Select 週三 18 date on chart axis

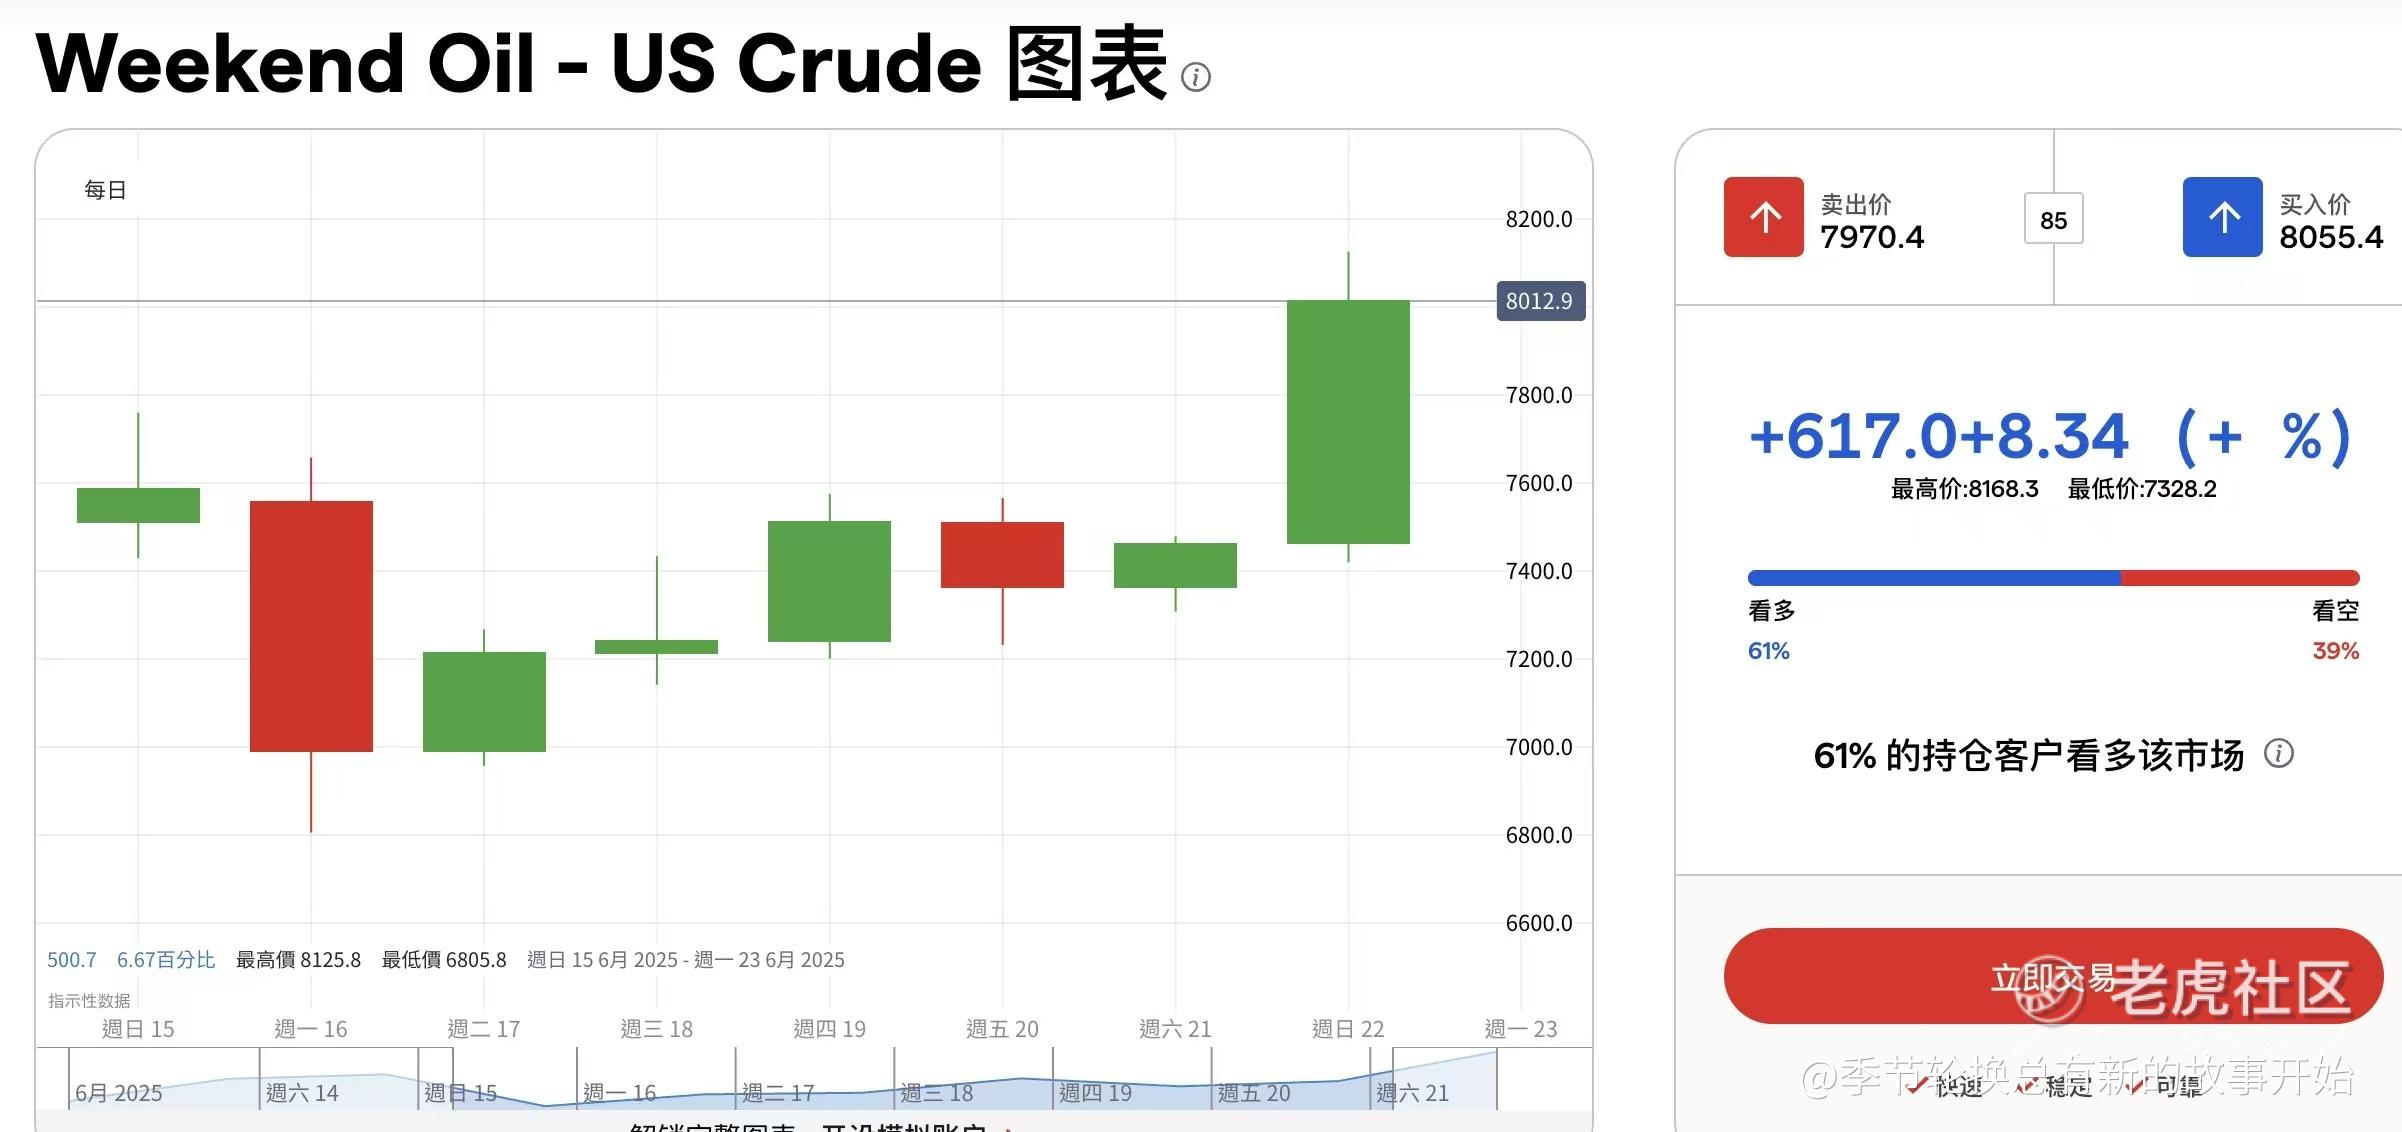coord(656,1029)
